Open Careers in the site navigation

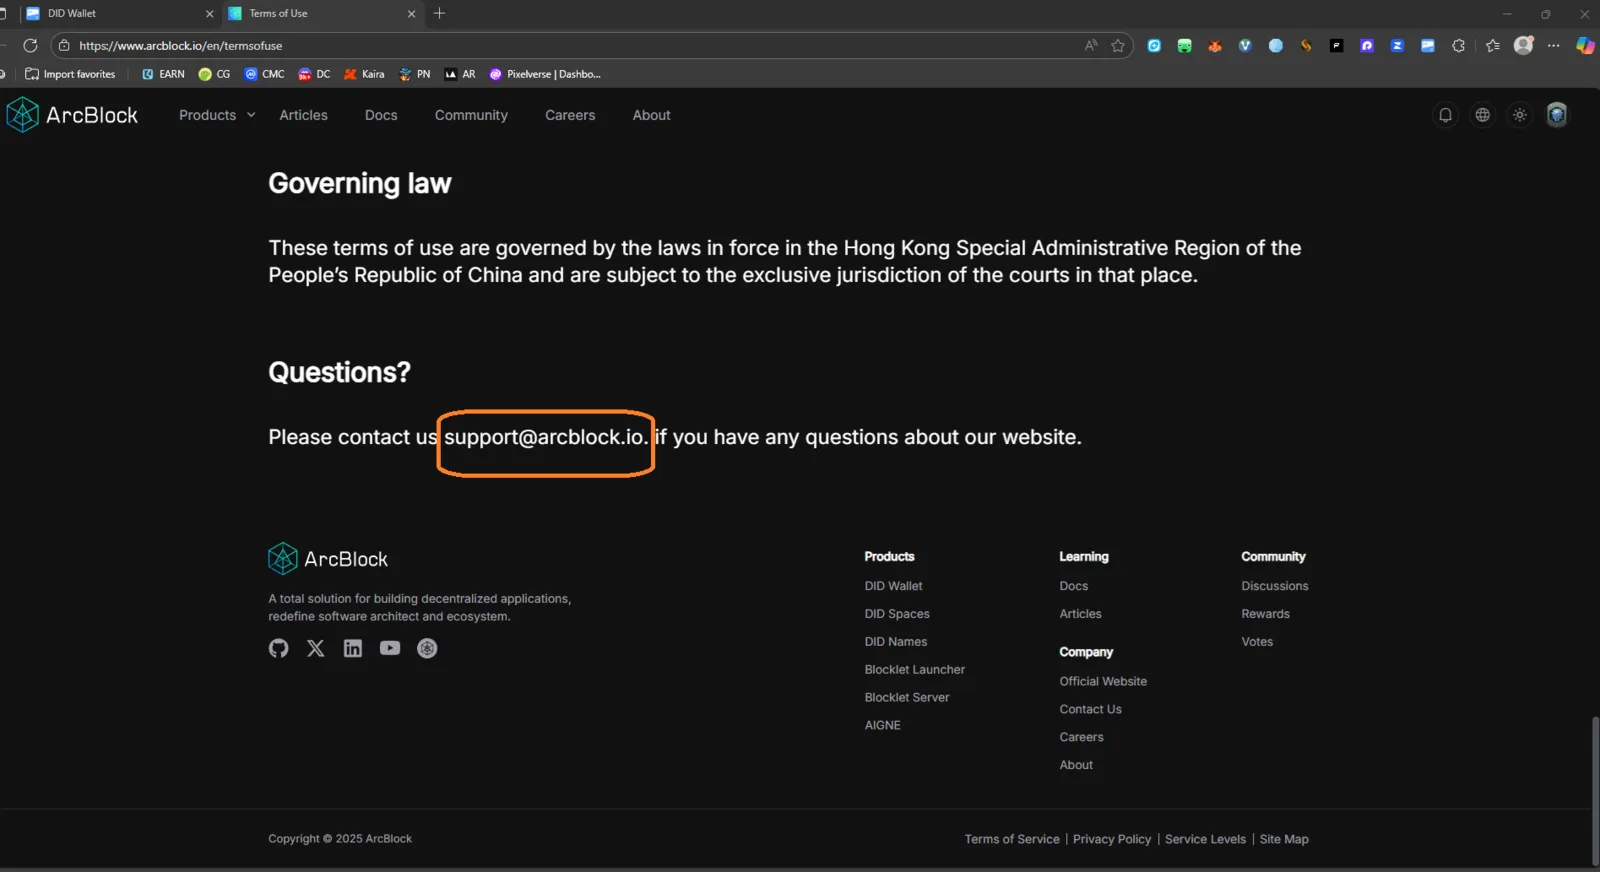[x=570, y=115]
